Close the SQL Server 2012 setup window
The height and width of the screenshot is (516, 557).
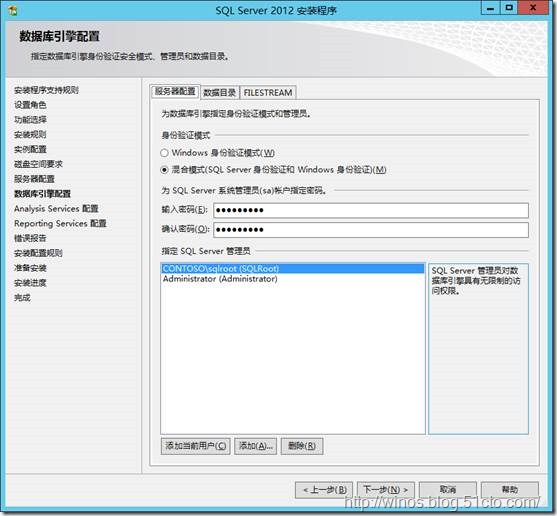point(533,8)
